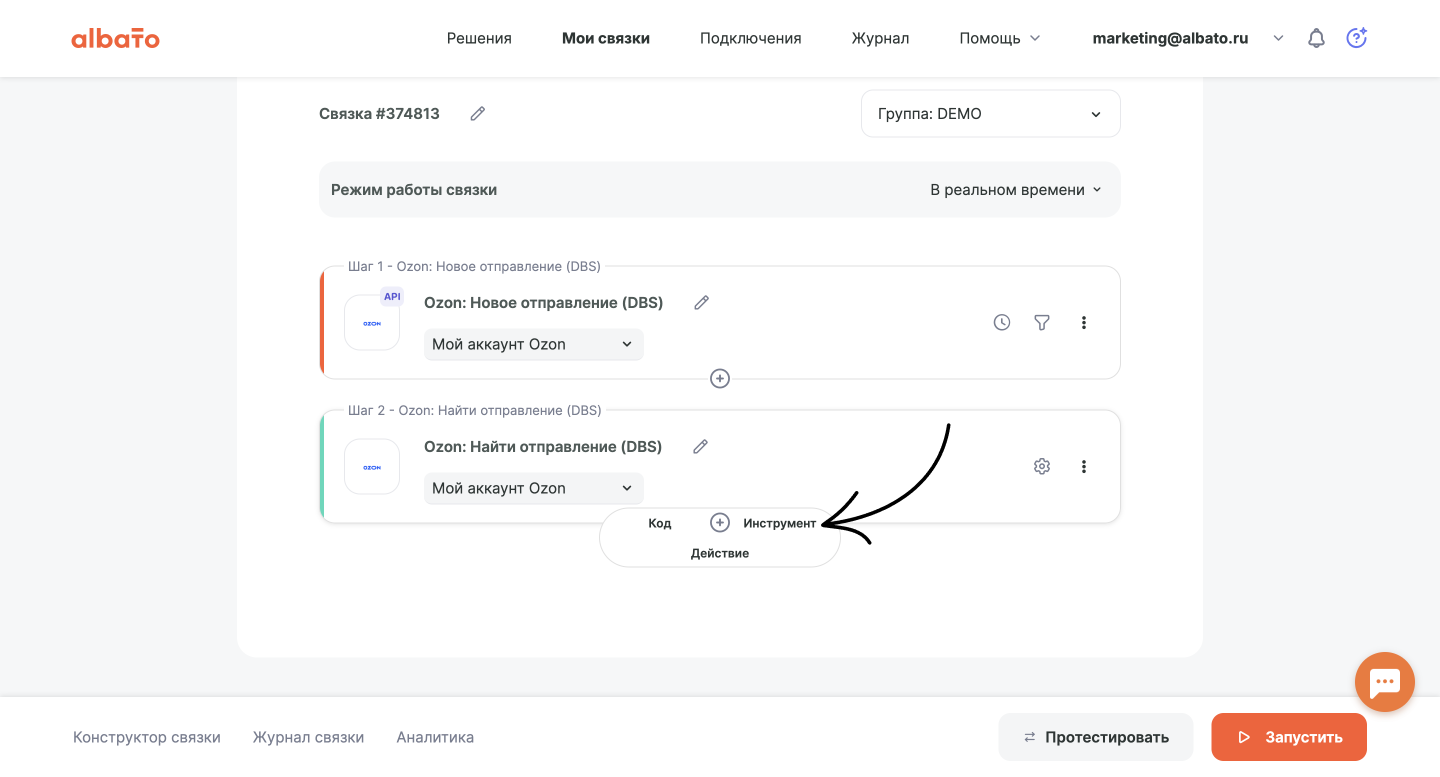Open the three-dot menu on step 2
1440x777 pixels.
tap(1084, 466)
